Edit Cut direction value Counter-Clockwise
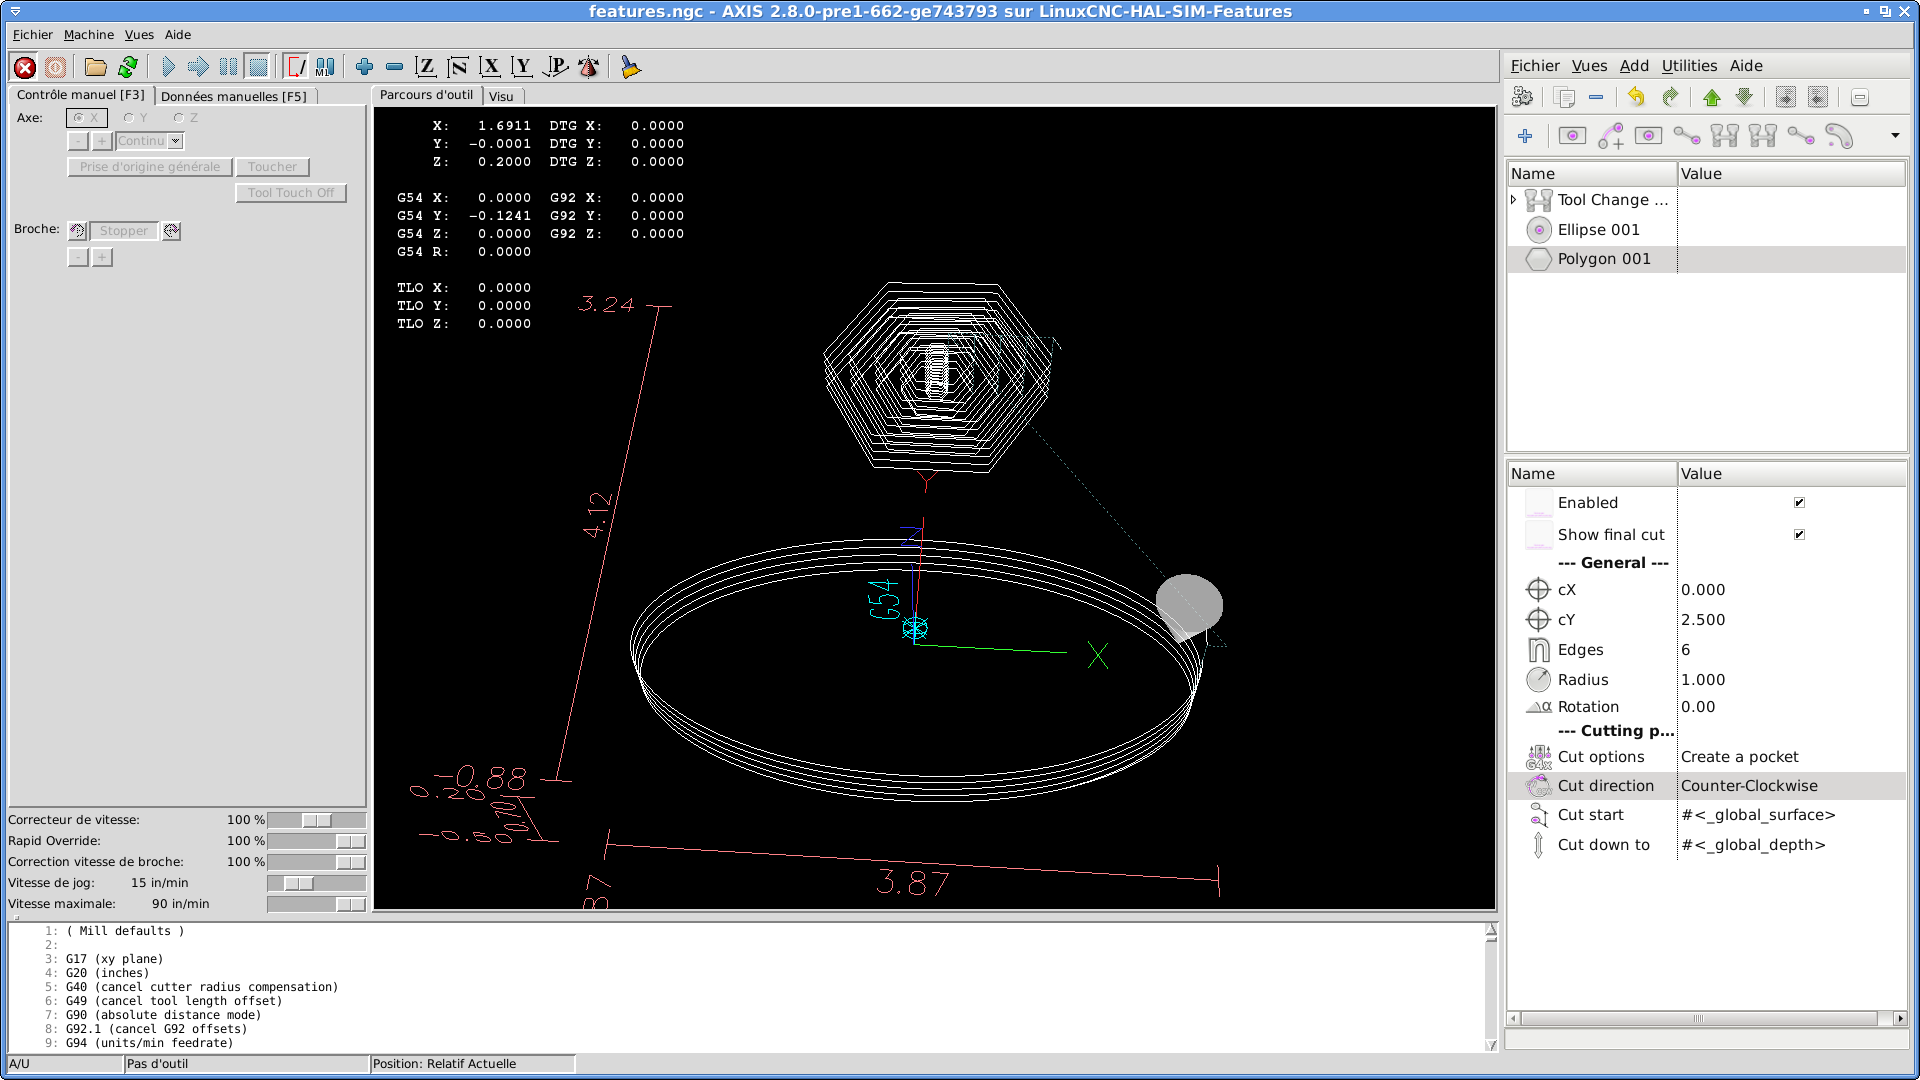Image resolution: width=1920 pixels, height=1080 pixels. tap(1790, 786)
